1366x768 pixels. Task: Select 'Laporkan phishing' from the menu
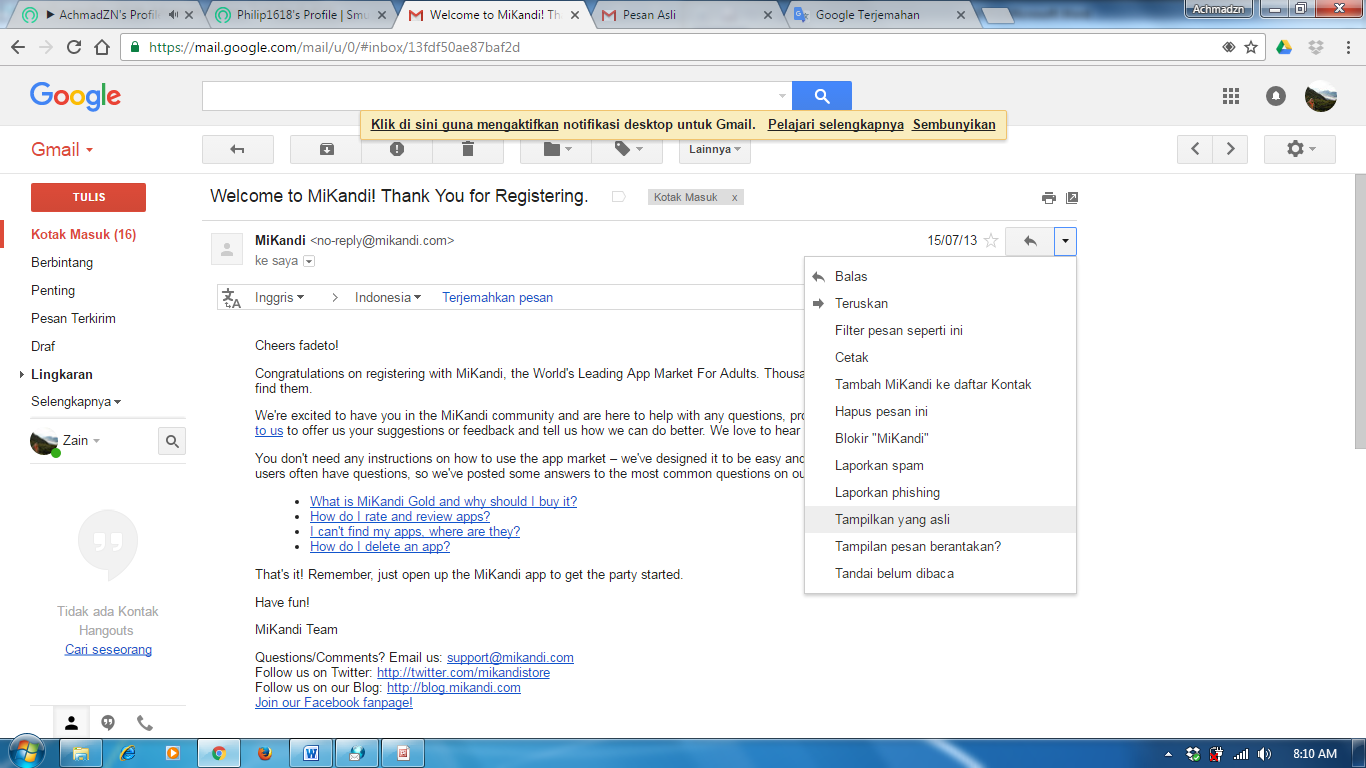888,492
